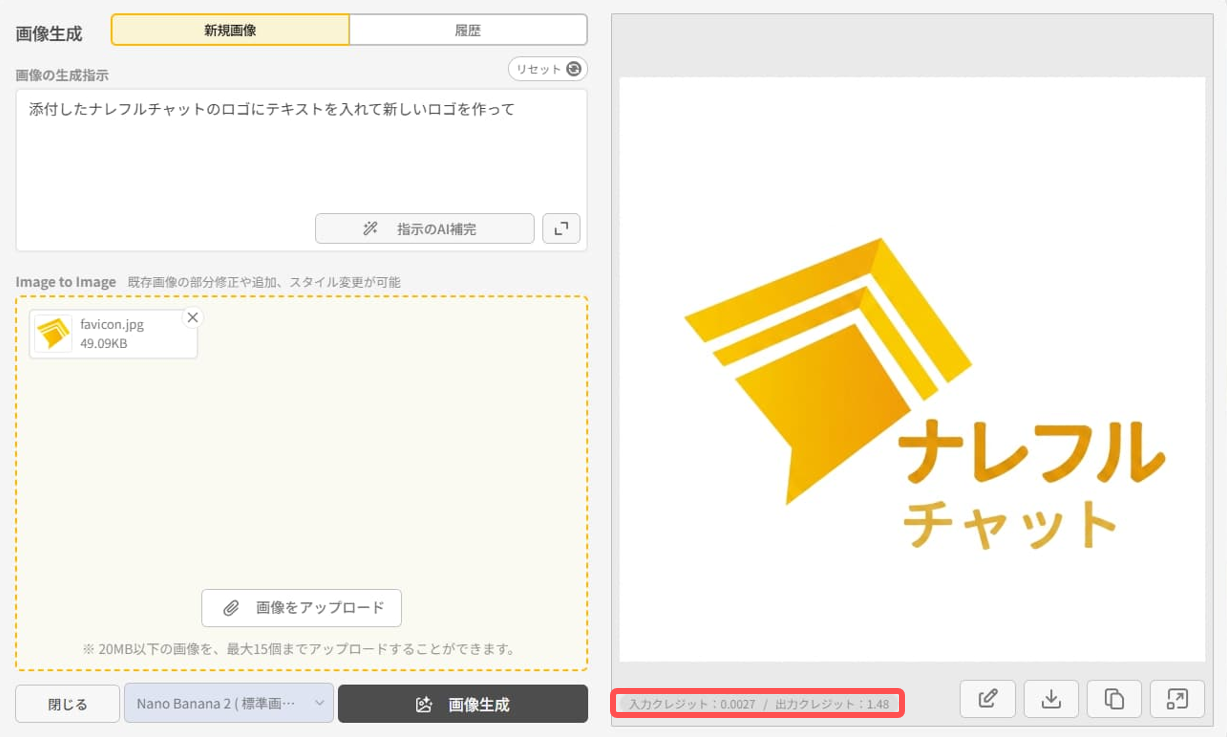1227x737 pixels.
Task: Remove favicon.jpg using the X icon
Action: click(193, 317)
